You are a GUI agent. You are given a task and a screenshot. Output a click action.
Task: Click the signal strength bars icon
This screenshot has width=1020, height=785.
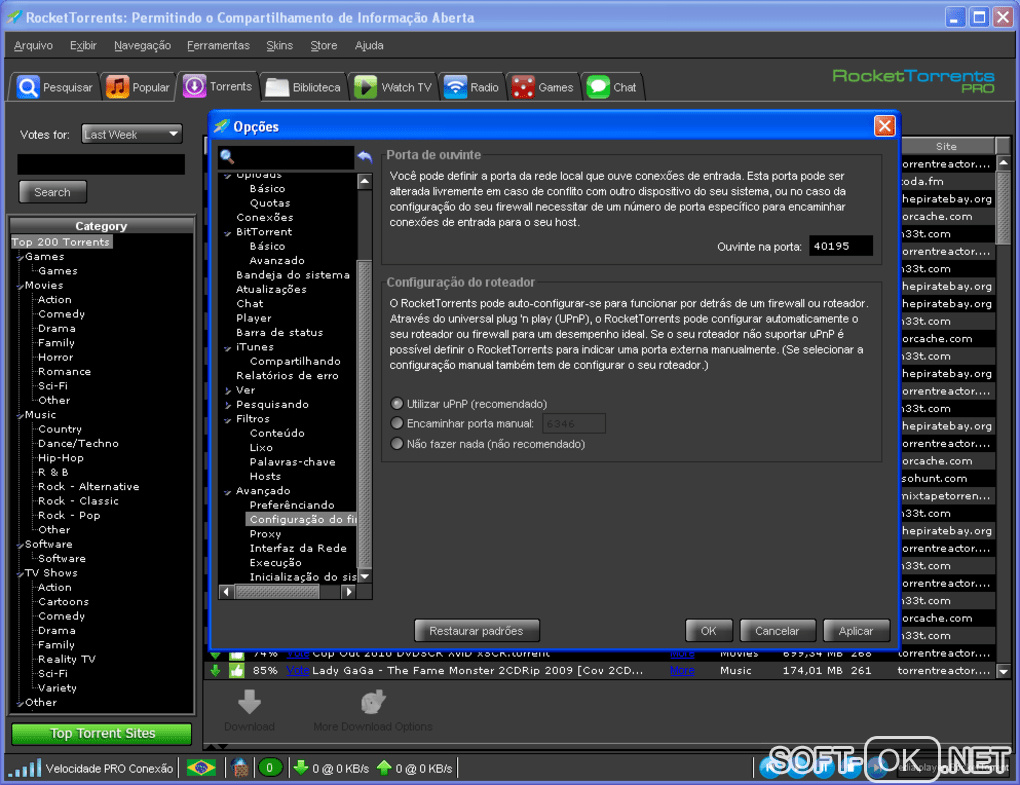tap(25, 768)
